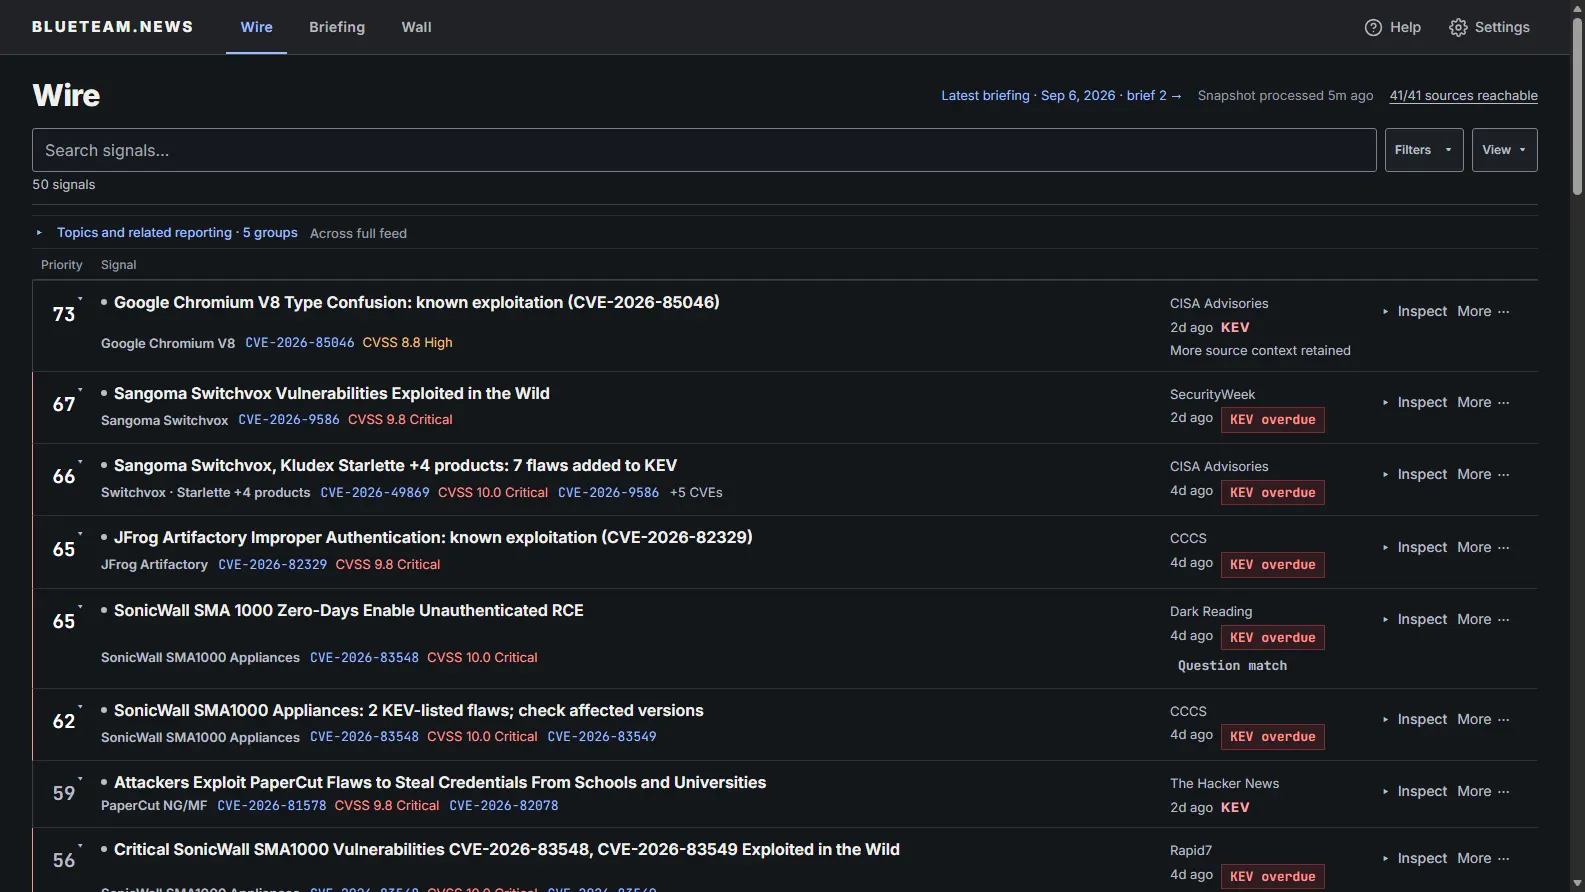
Task: Click the CVE-2026-82078 tag
Action: (x=504, y=805)
